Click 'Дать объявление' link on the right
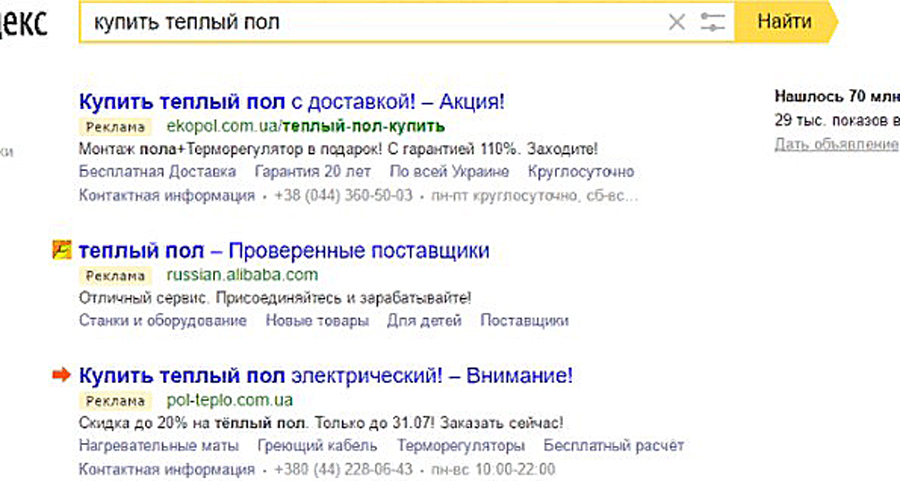Screen dimensions: 900x481 (x=836, y=144)
